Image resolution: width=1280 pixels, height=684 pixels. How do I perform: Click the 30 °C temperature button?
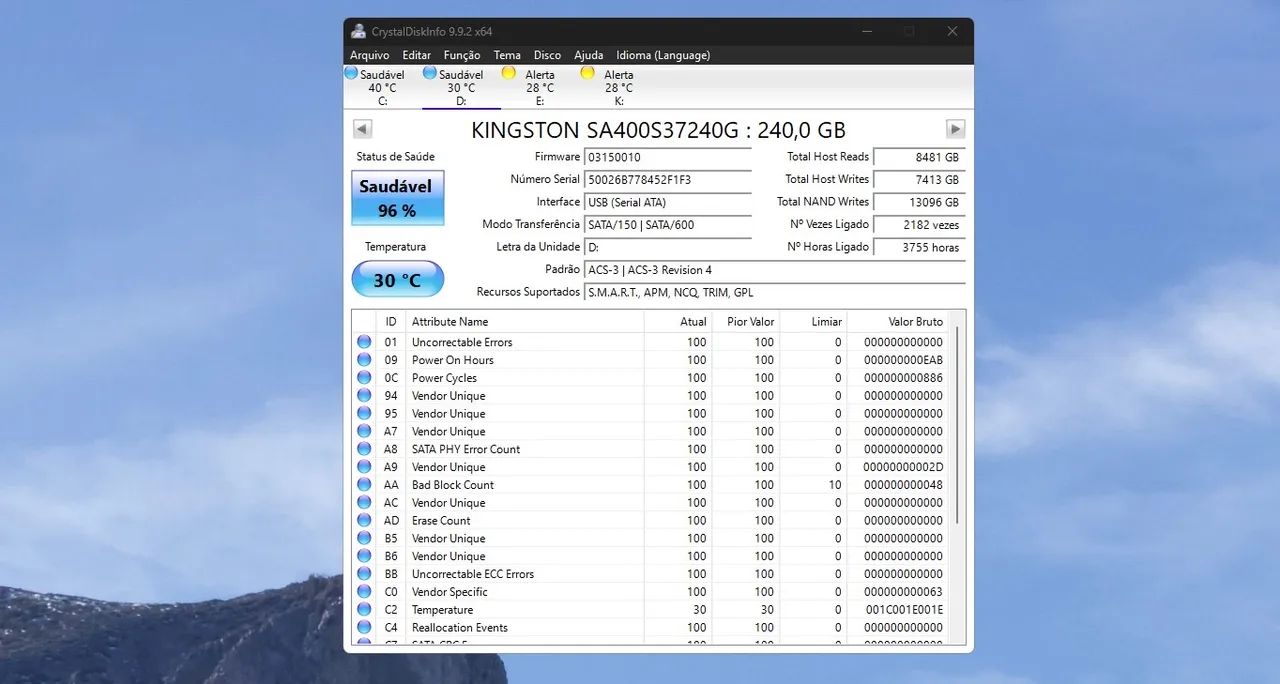pyautogui.click(x=397, y=280)
